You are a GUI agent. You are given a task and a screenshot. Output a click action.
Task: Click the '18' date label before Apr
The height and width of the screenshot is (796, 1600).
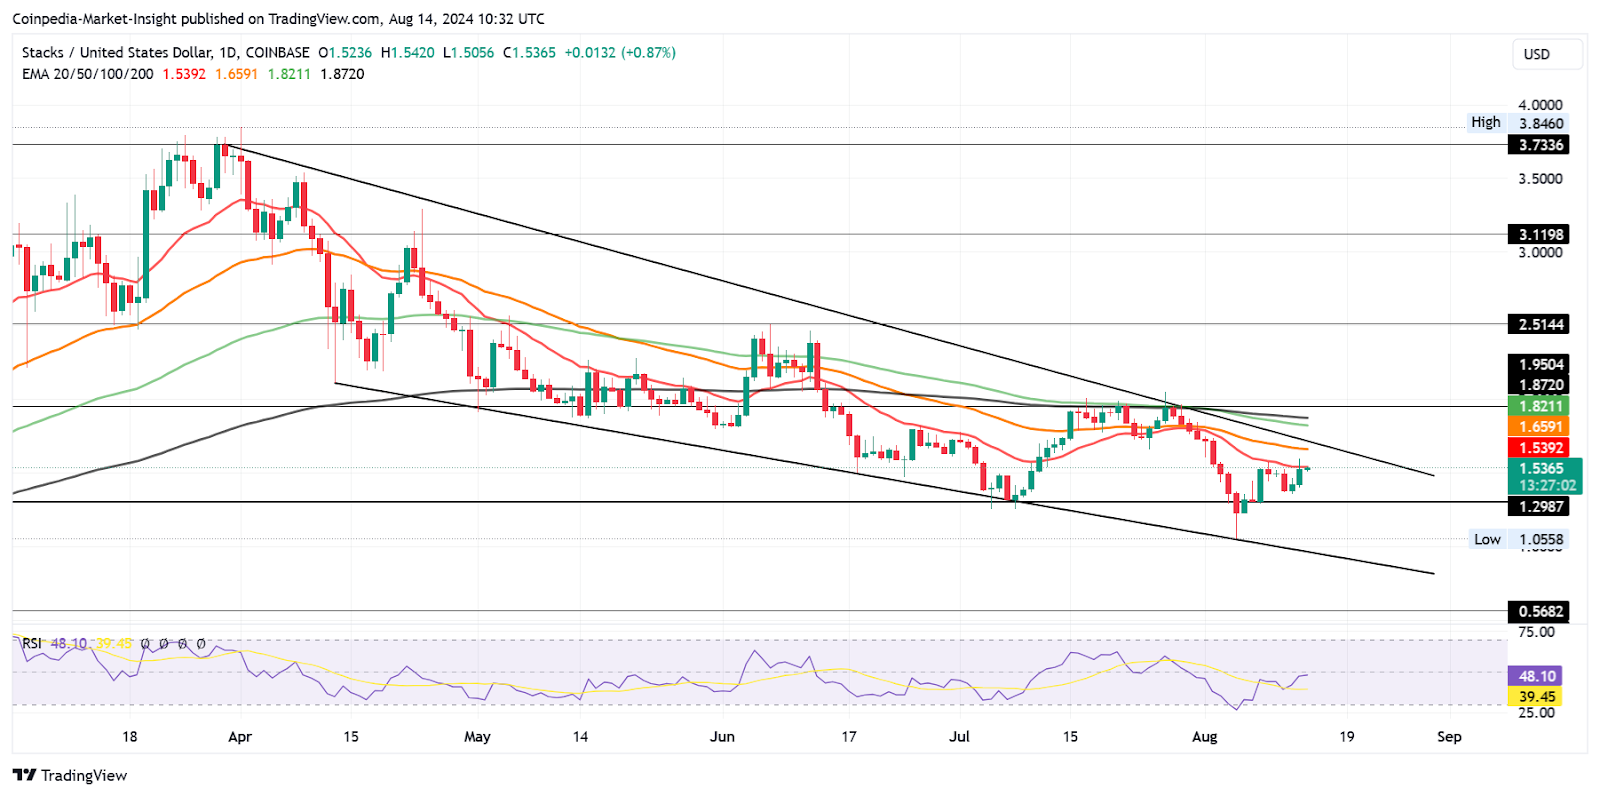point(129,737)
